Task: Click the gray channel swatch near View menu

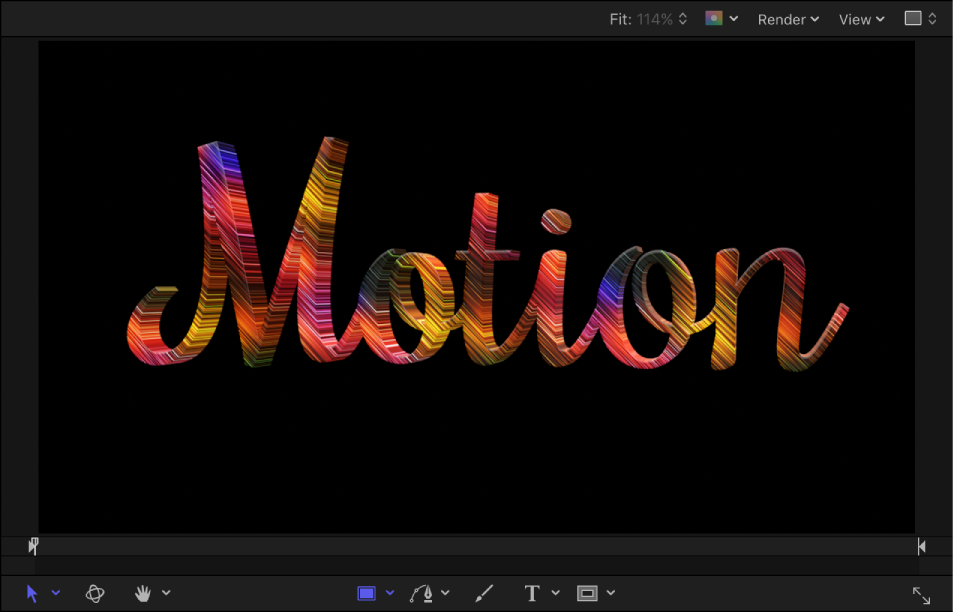Action: pos(914,18)
